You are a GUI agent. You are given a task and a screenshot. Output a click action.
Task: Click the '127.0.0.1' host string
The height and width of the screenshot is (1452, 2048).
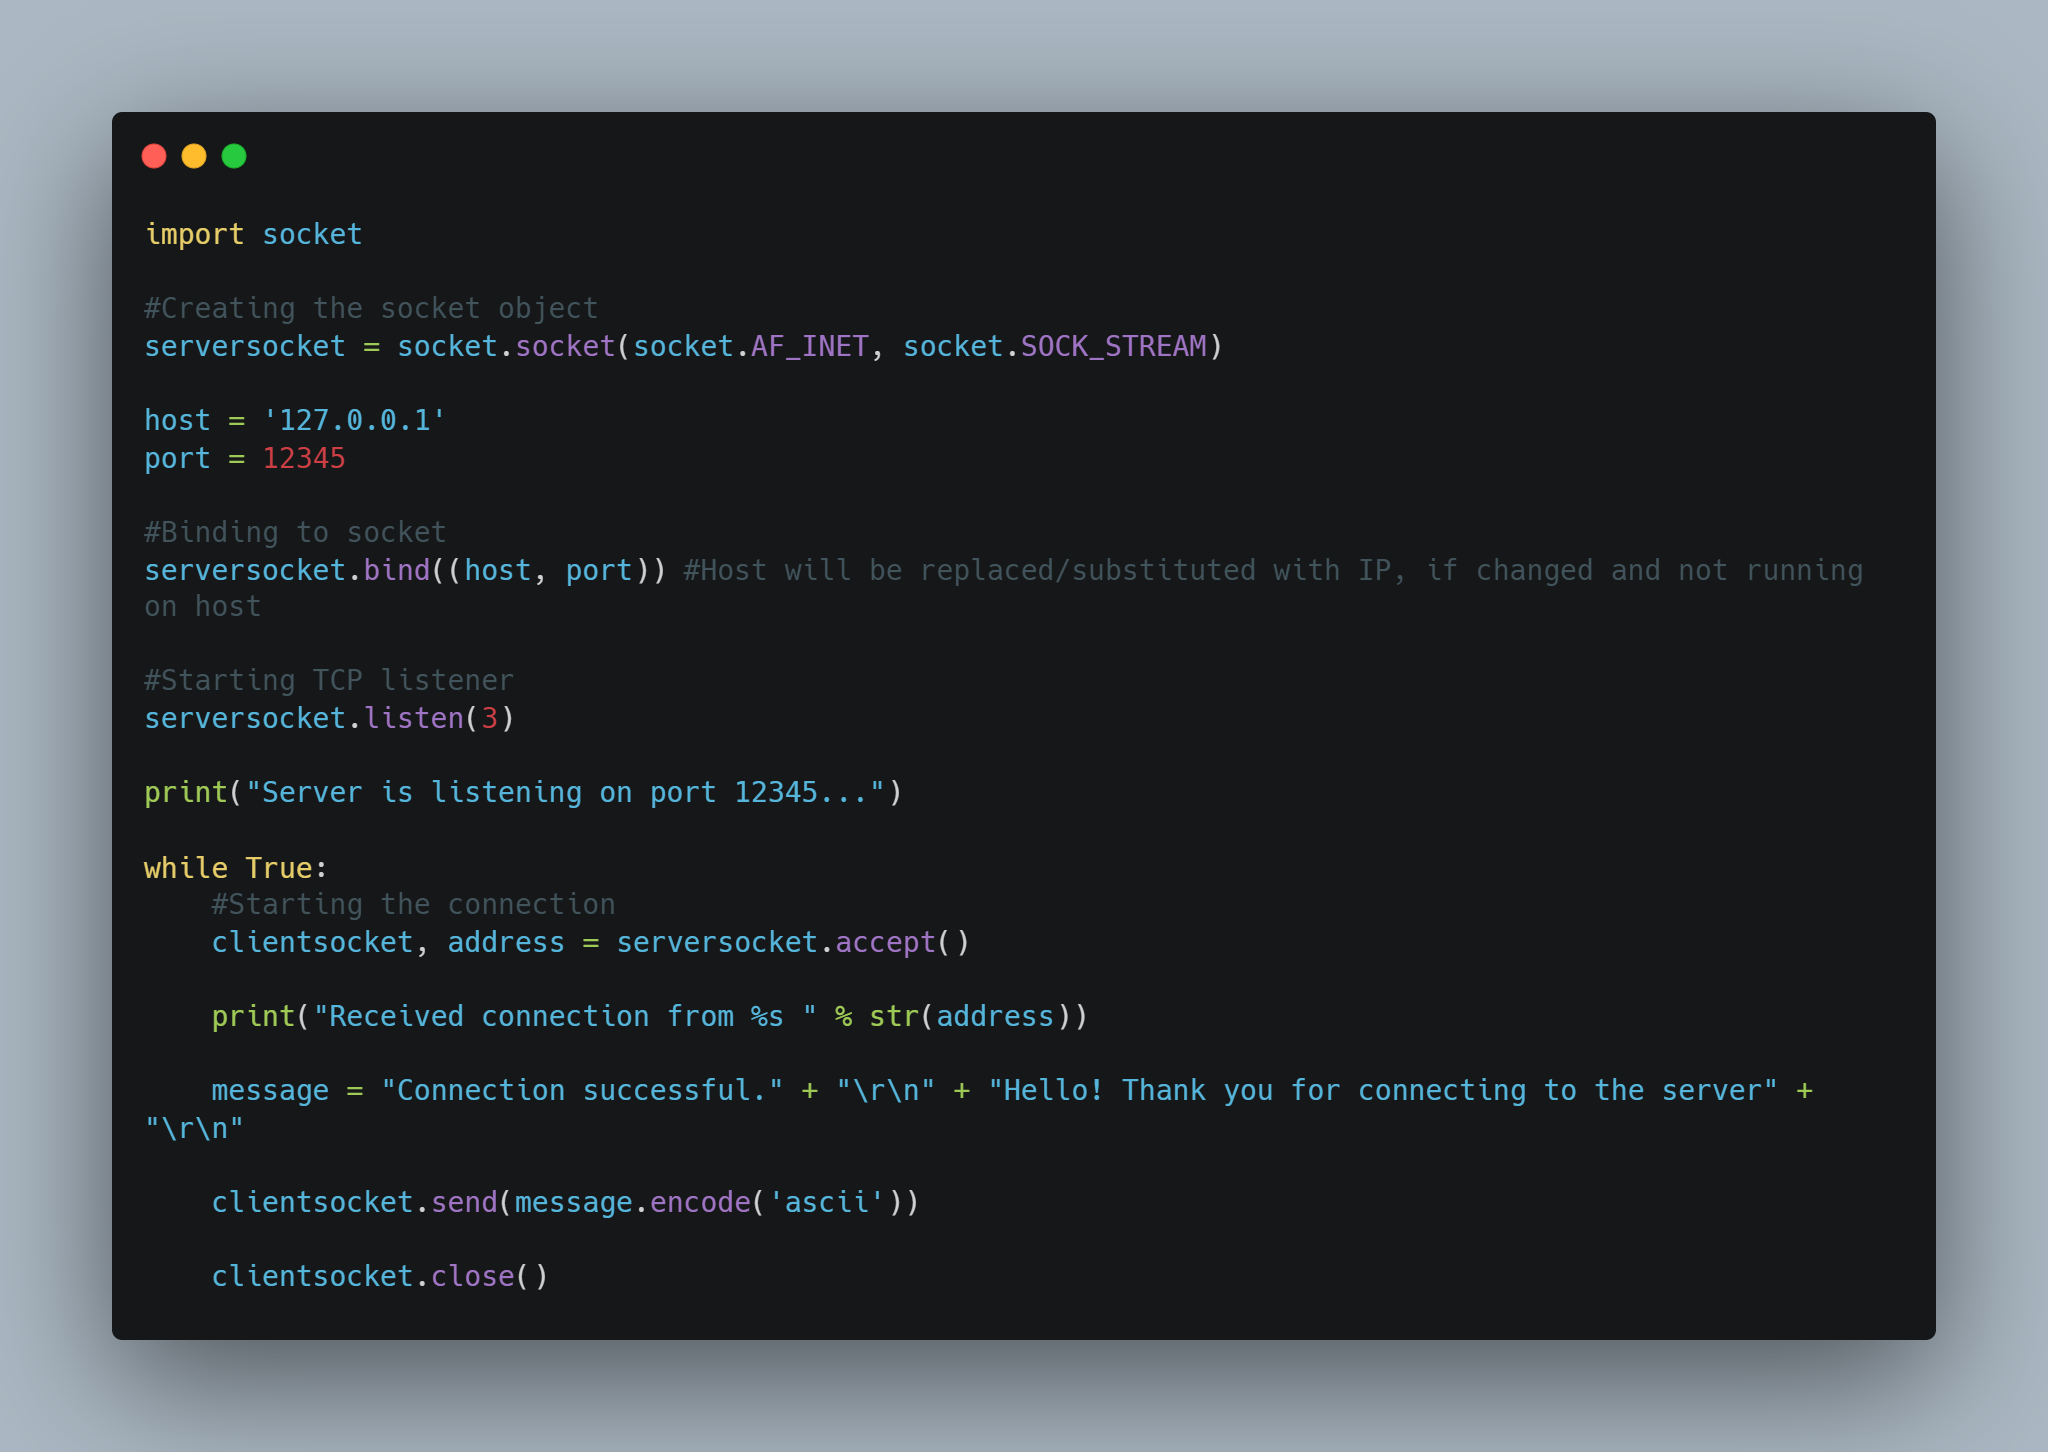click(x=354, y=420)
